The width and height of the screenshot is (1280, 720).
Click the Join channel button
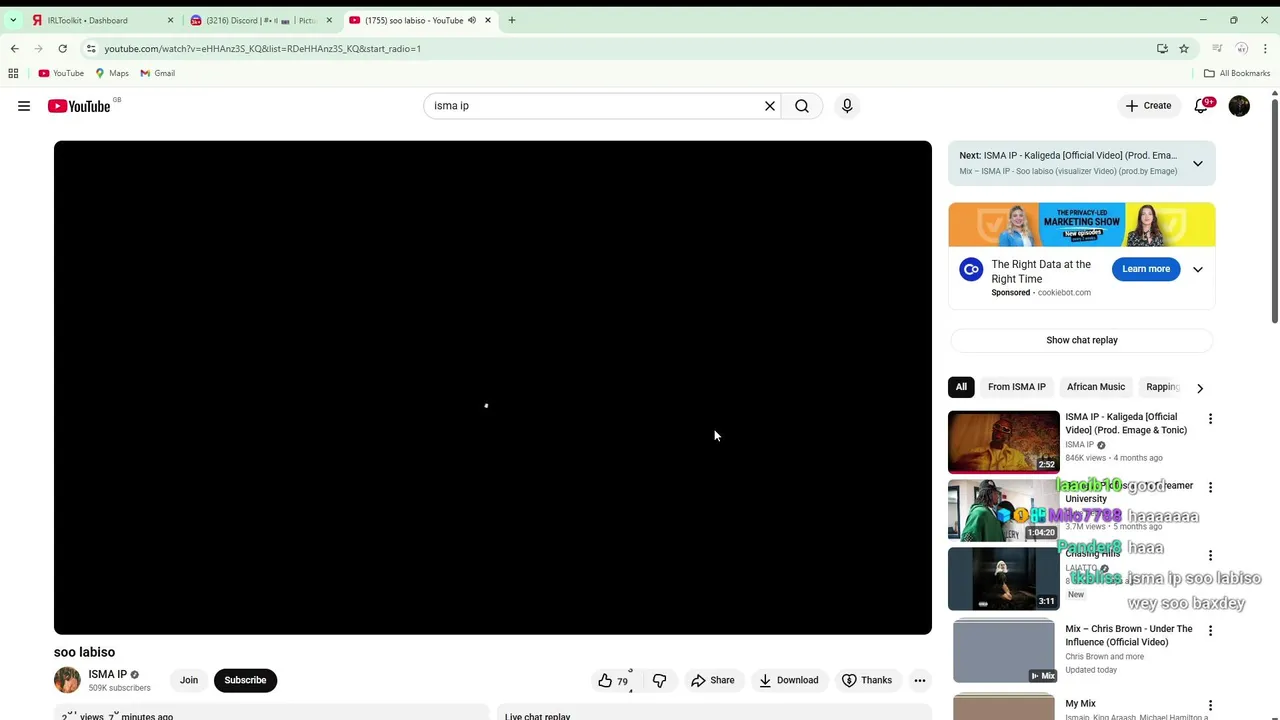[x=189, y=680]
